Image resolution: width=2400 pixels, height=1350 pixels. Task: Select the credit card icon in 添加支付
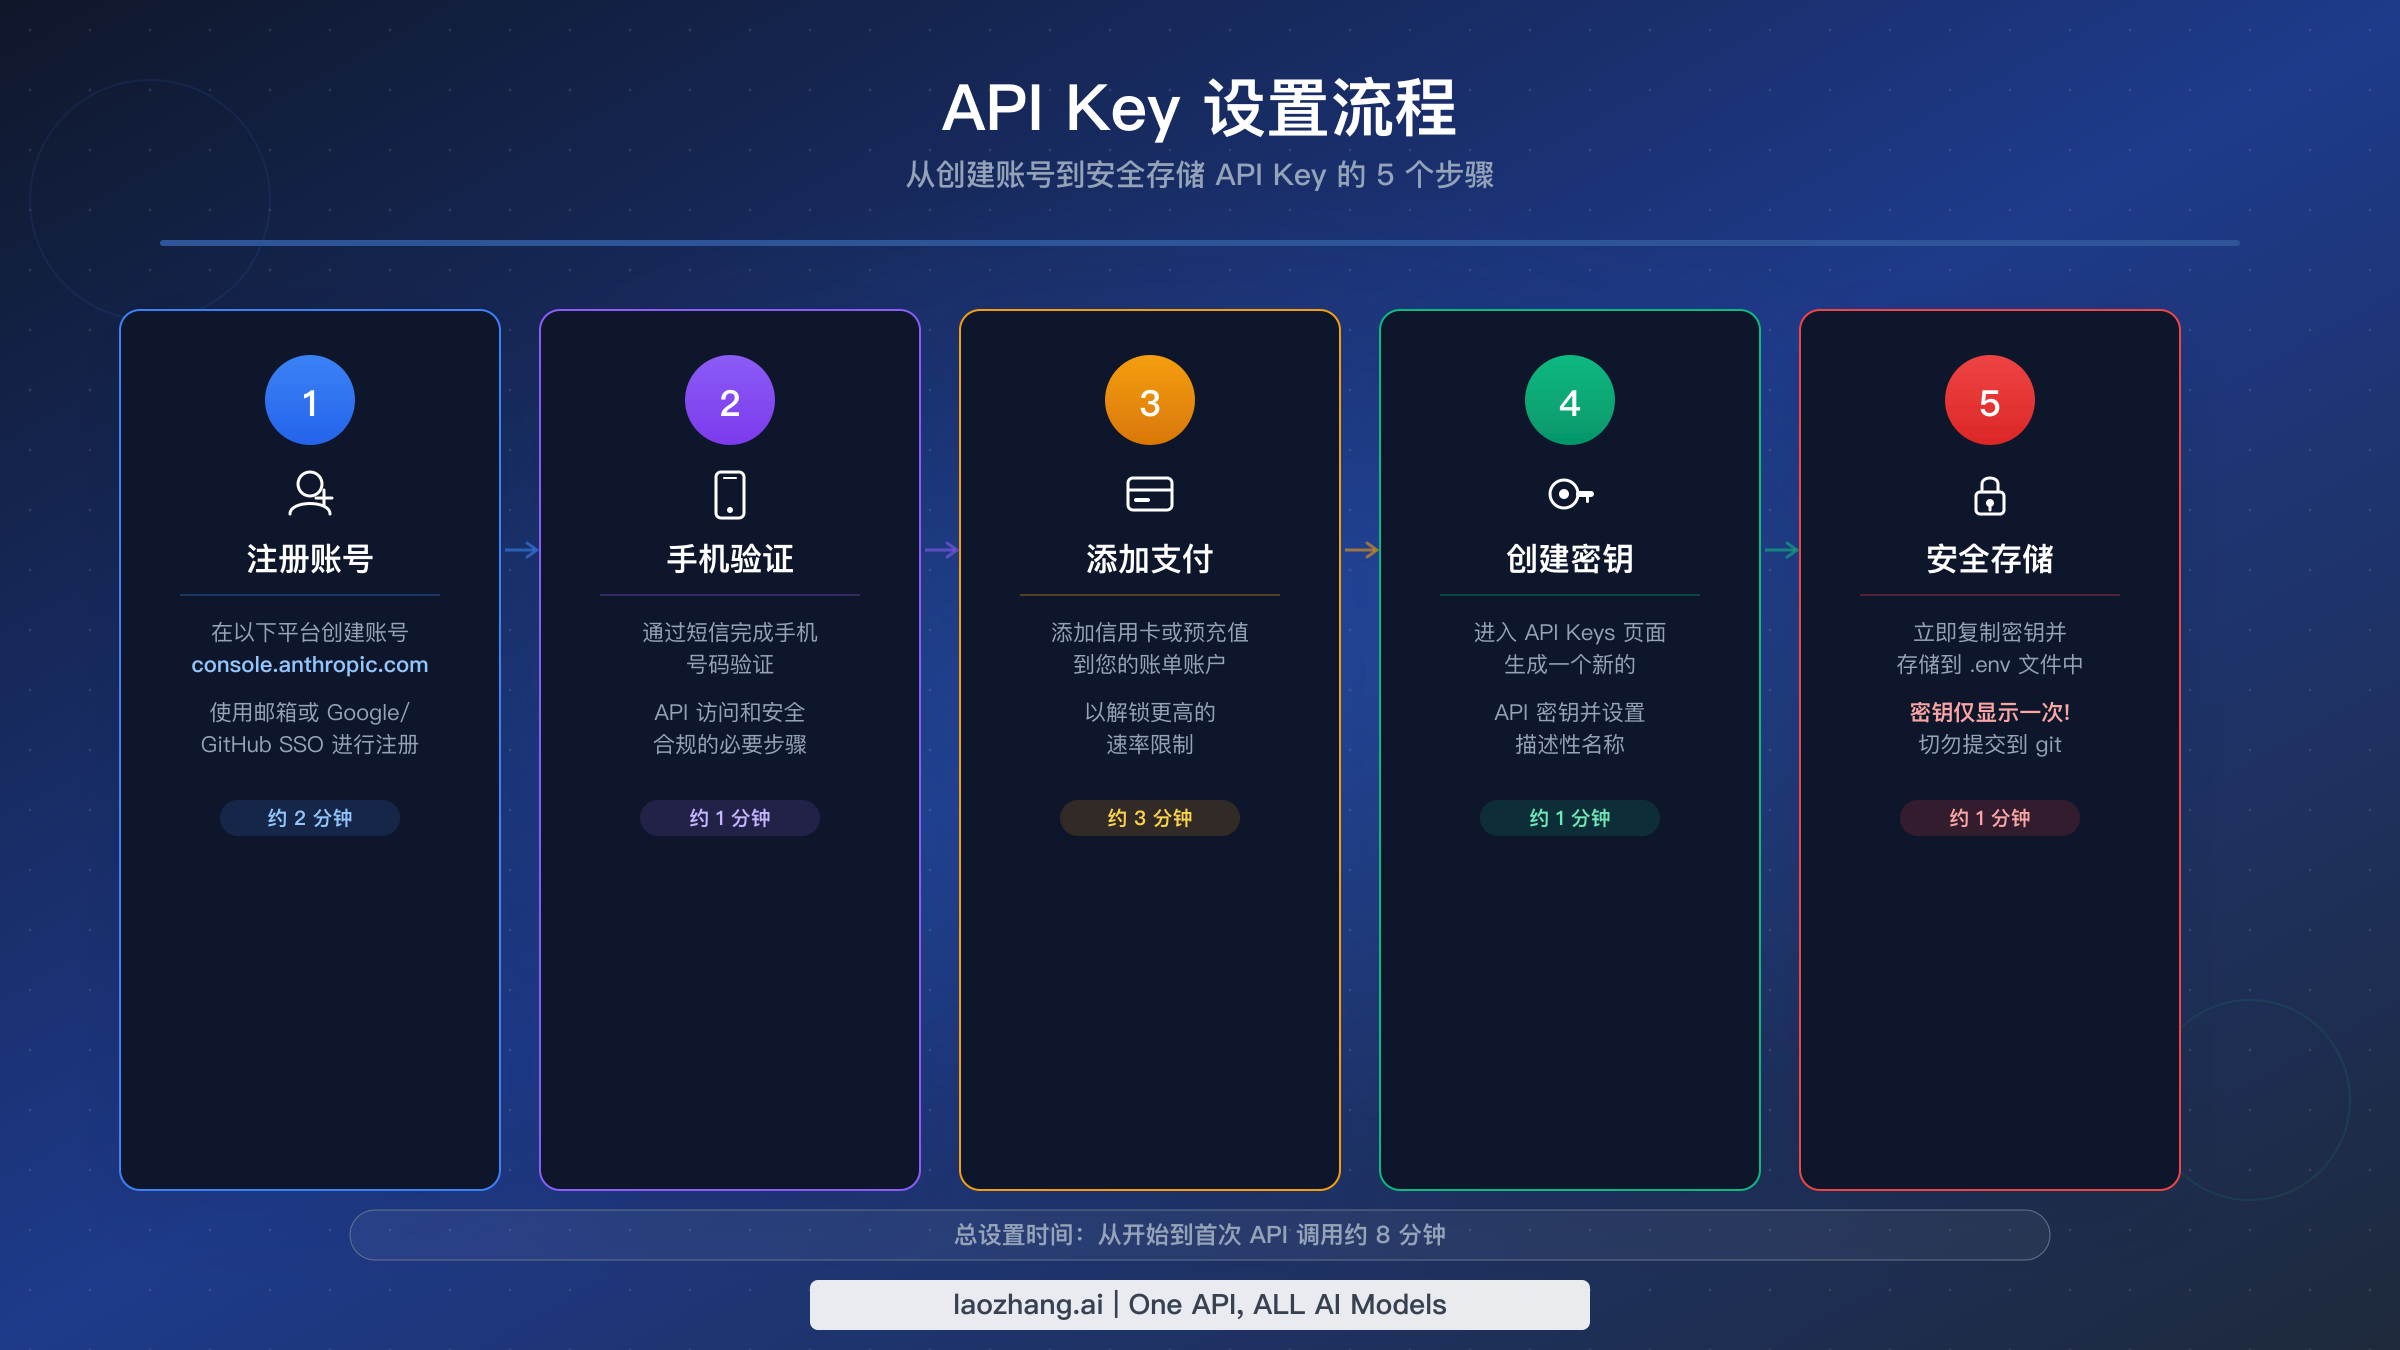(x=1150, y=494)
